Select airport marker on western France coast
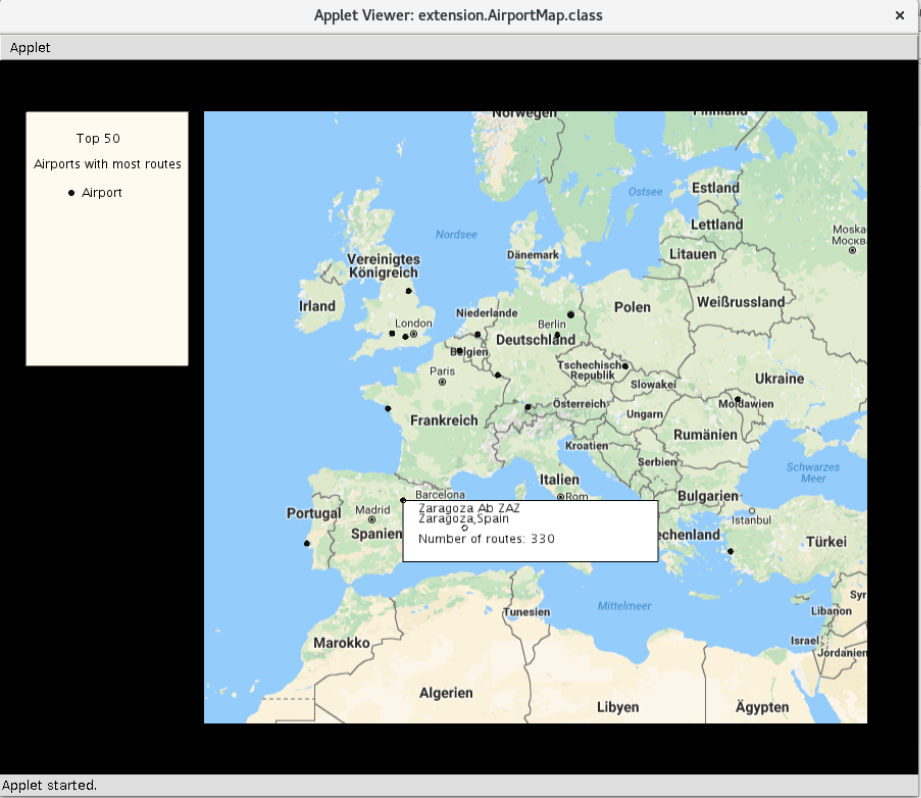 pos(388,408)
